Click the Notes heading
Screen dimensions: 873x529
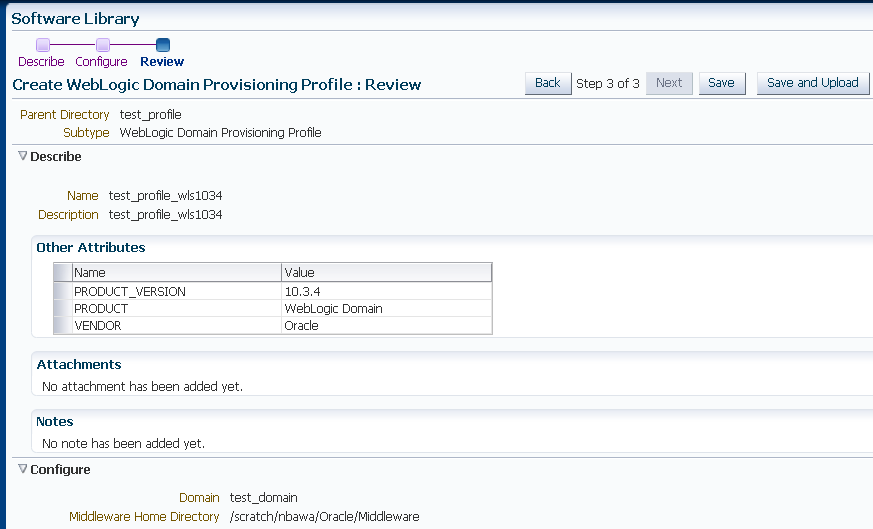point(55,422)
